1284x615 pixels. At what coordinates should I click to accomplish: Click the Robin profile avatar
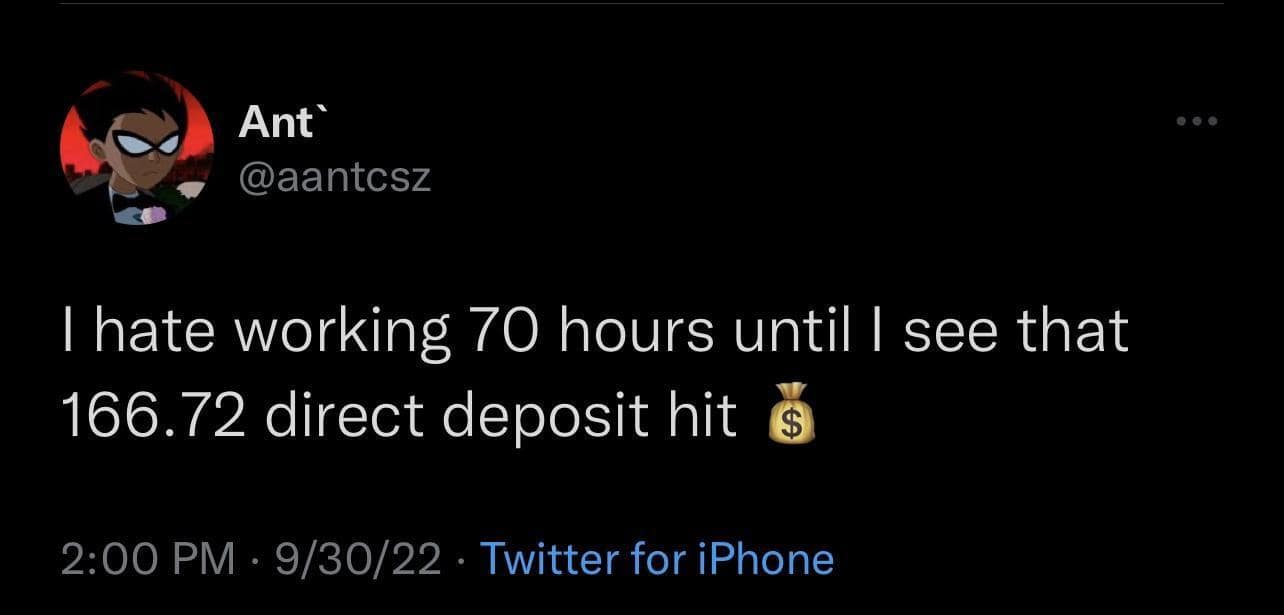click(x=137, y=148)
